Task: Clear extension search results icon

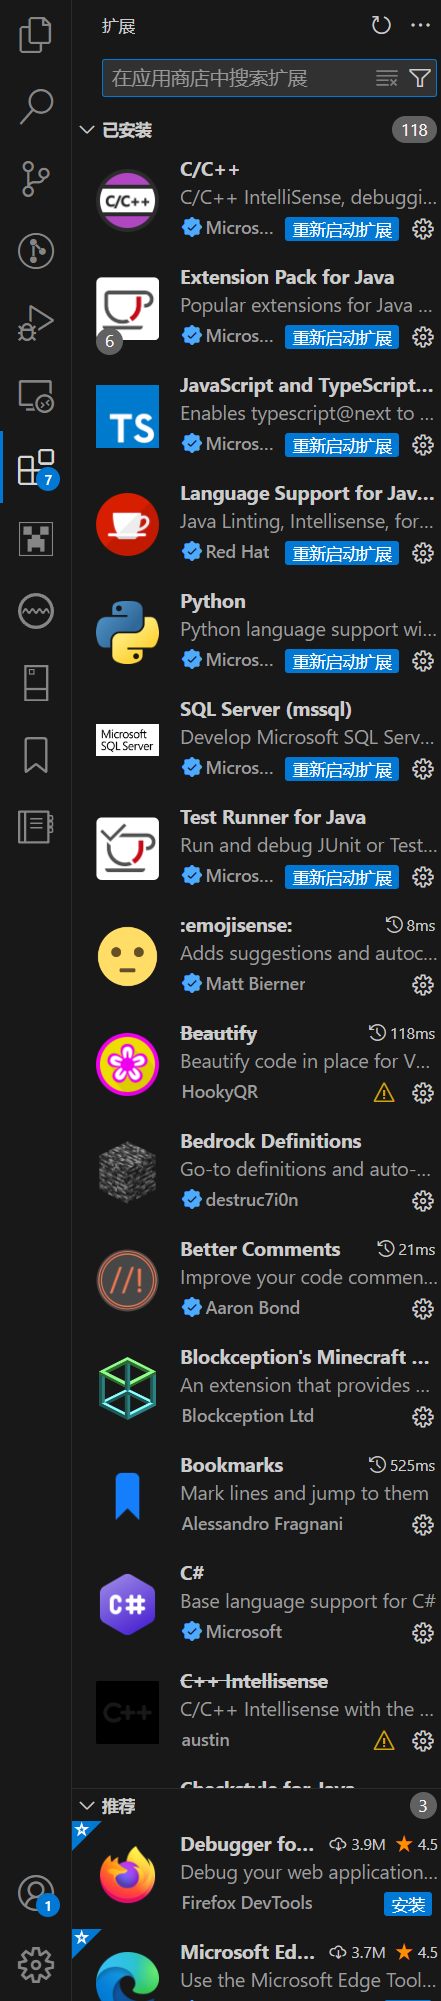Action: tap(386, 78)
